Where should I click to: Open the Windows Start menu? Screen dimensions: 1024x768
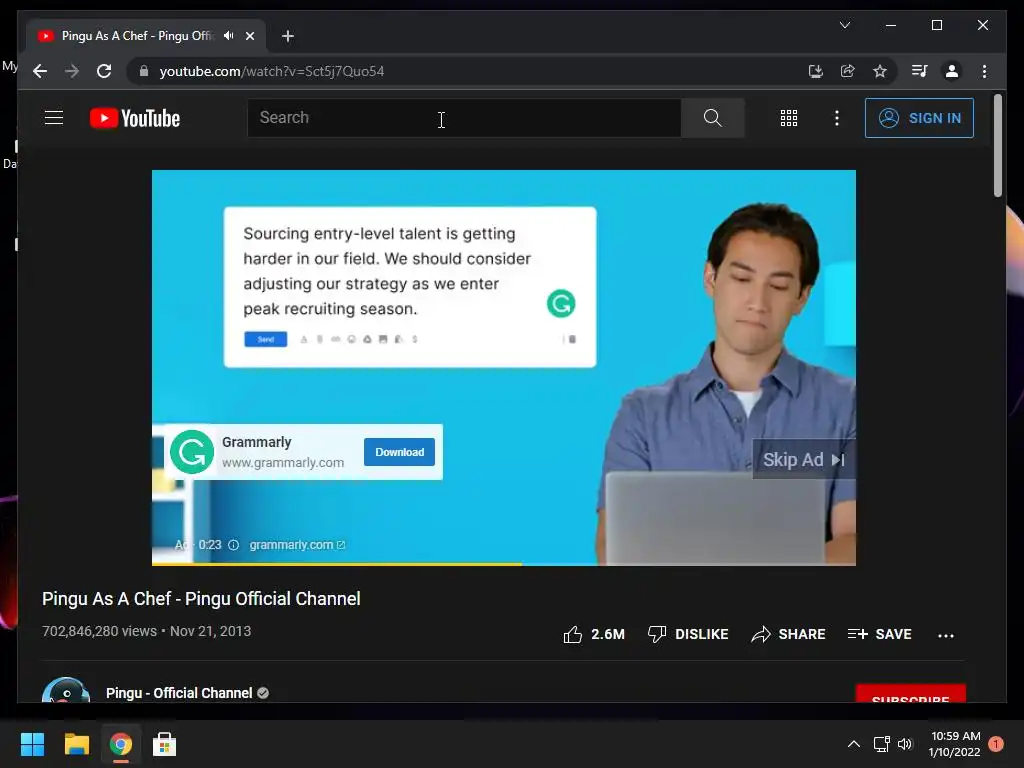click(32, 744)
